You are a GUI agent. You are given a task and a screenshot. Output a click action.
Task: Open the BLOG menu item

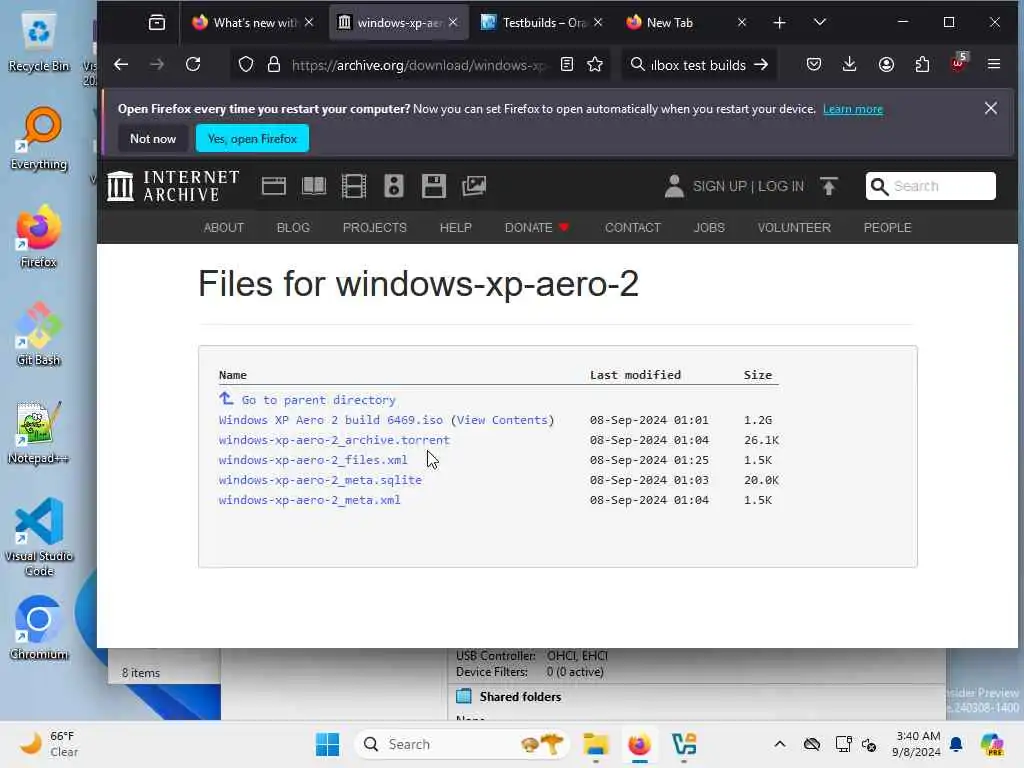pos(293,227)
